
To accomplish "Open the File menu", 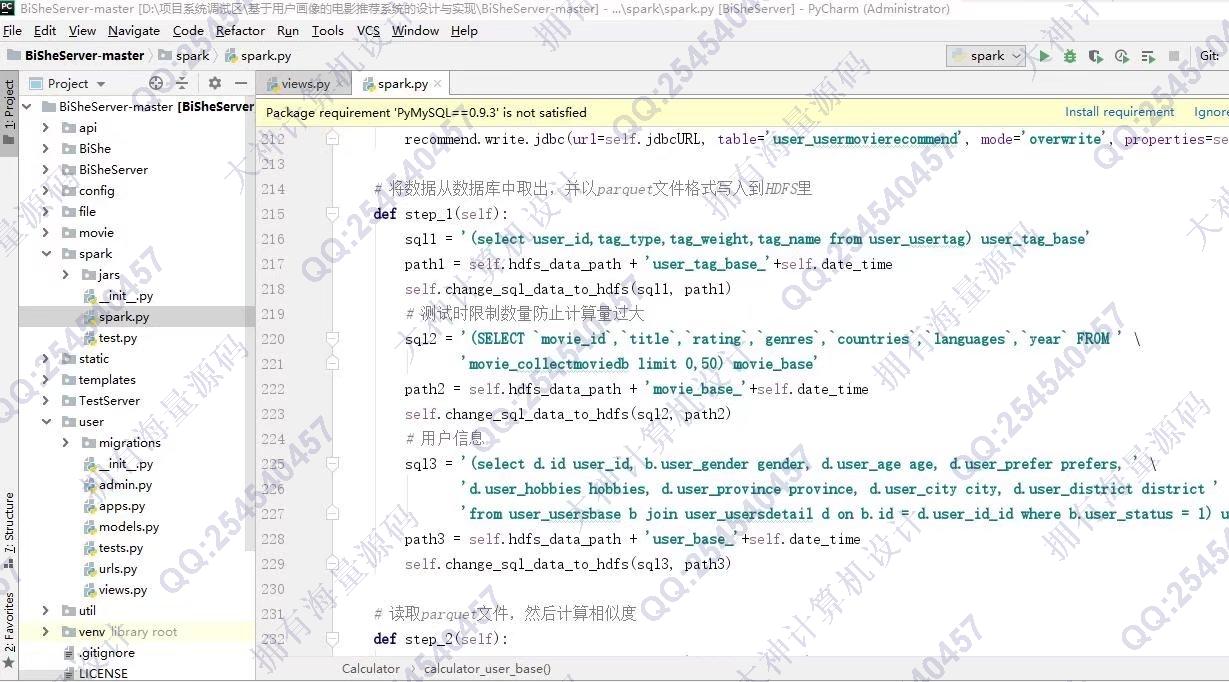I will 12,31.
